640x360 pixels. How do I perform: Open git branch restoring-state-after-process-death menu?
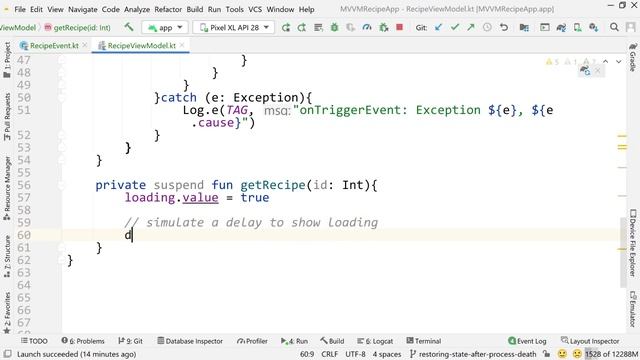tap(473, 354)
